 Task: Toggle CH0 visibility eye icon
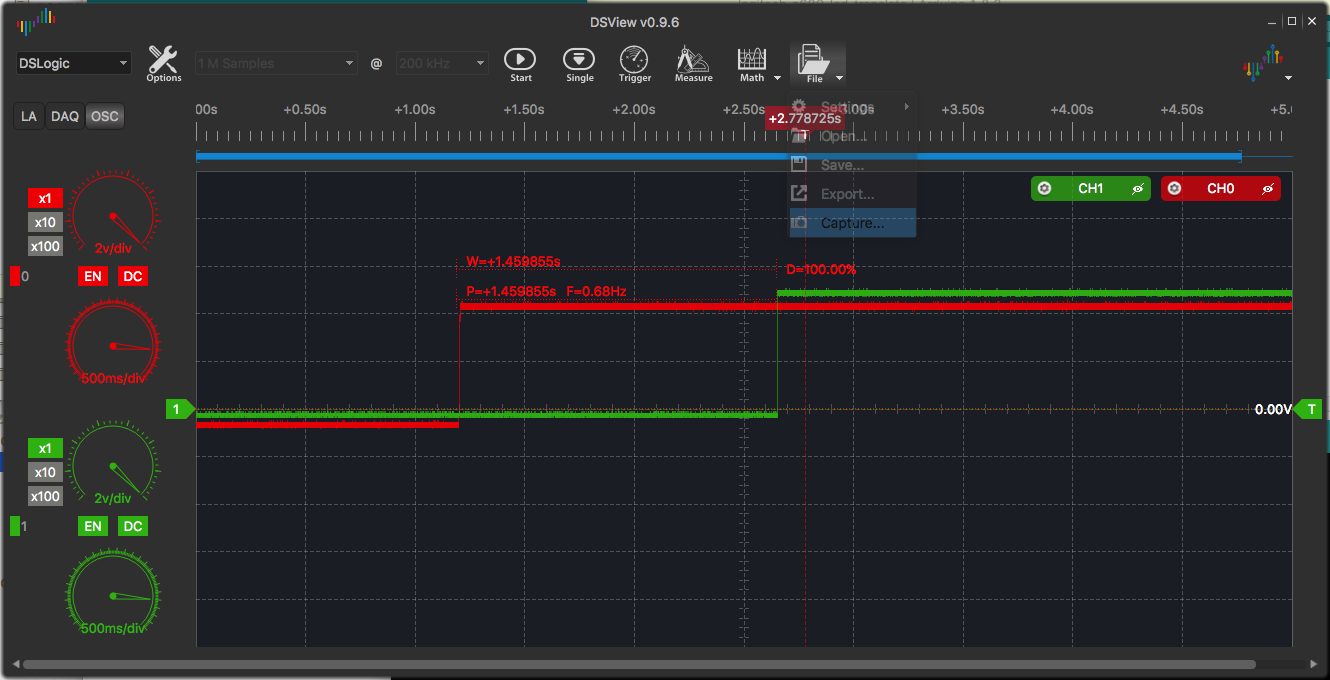1267,188
